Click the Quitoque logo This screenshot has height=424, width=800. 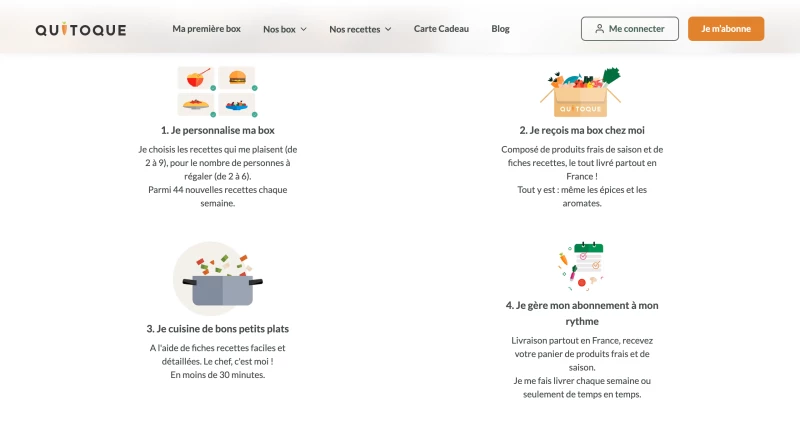pos(81,29)
